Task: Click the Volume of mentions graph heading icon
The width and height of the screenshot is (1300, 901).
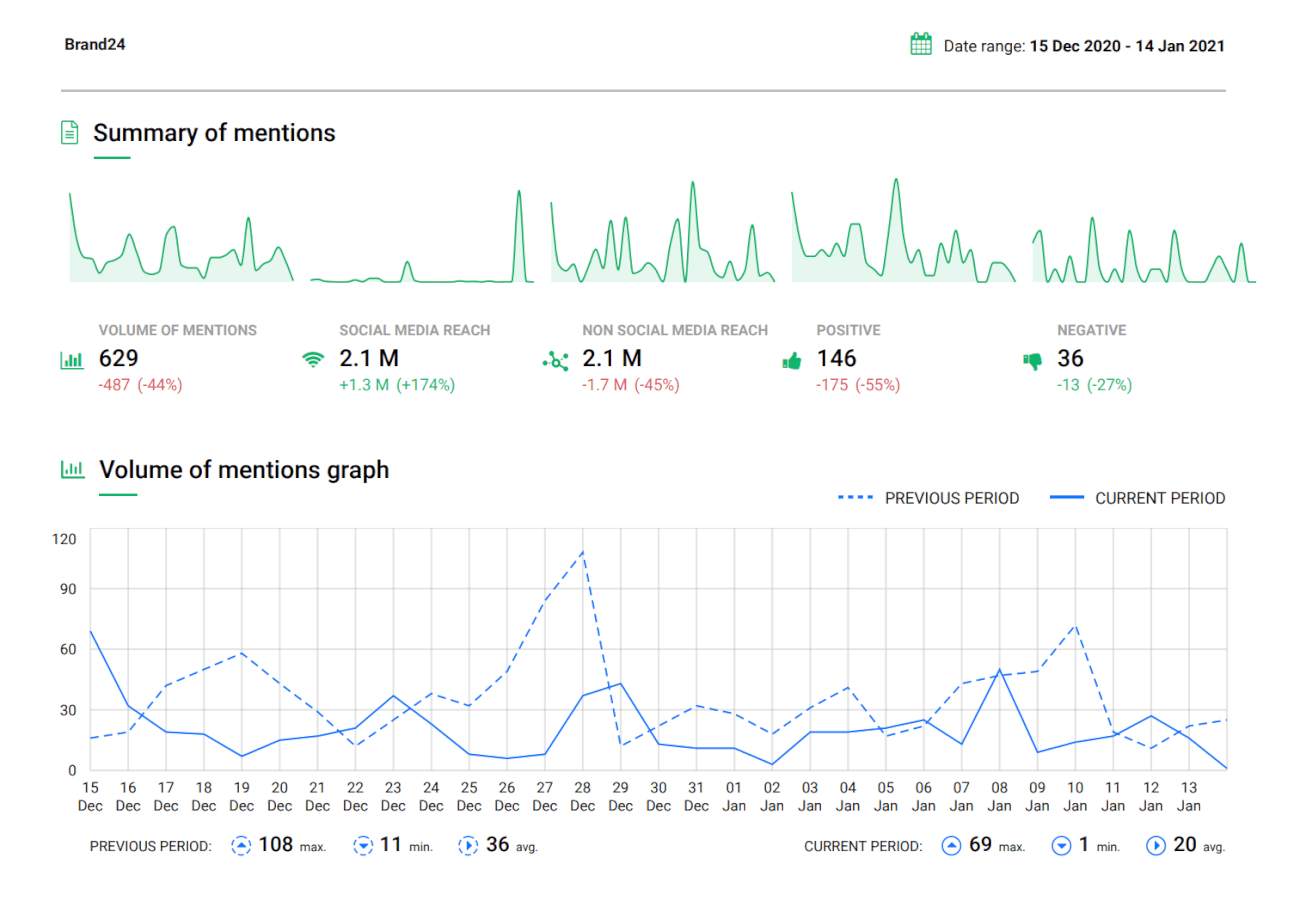Action: tap(71, 469)
